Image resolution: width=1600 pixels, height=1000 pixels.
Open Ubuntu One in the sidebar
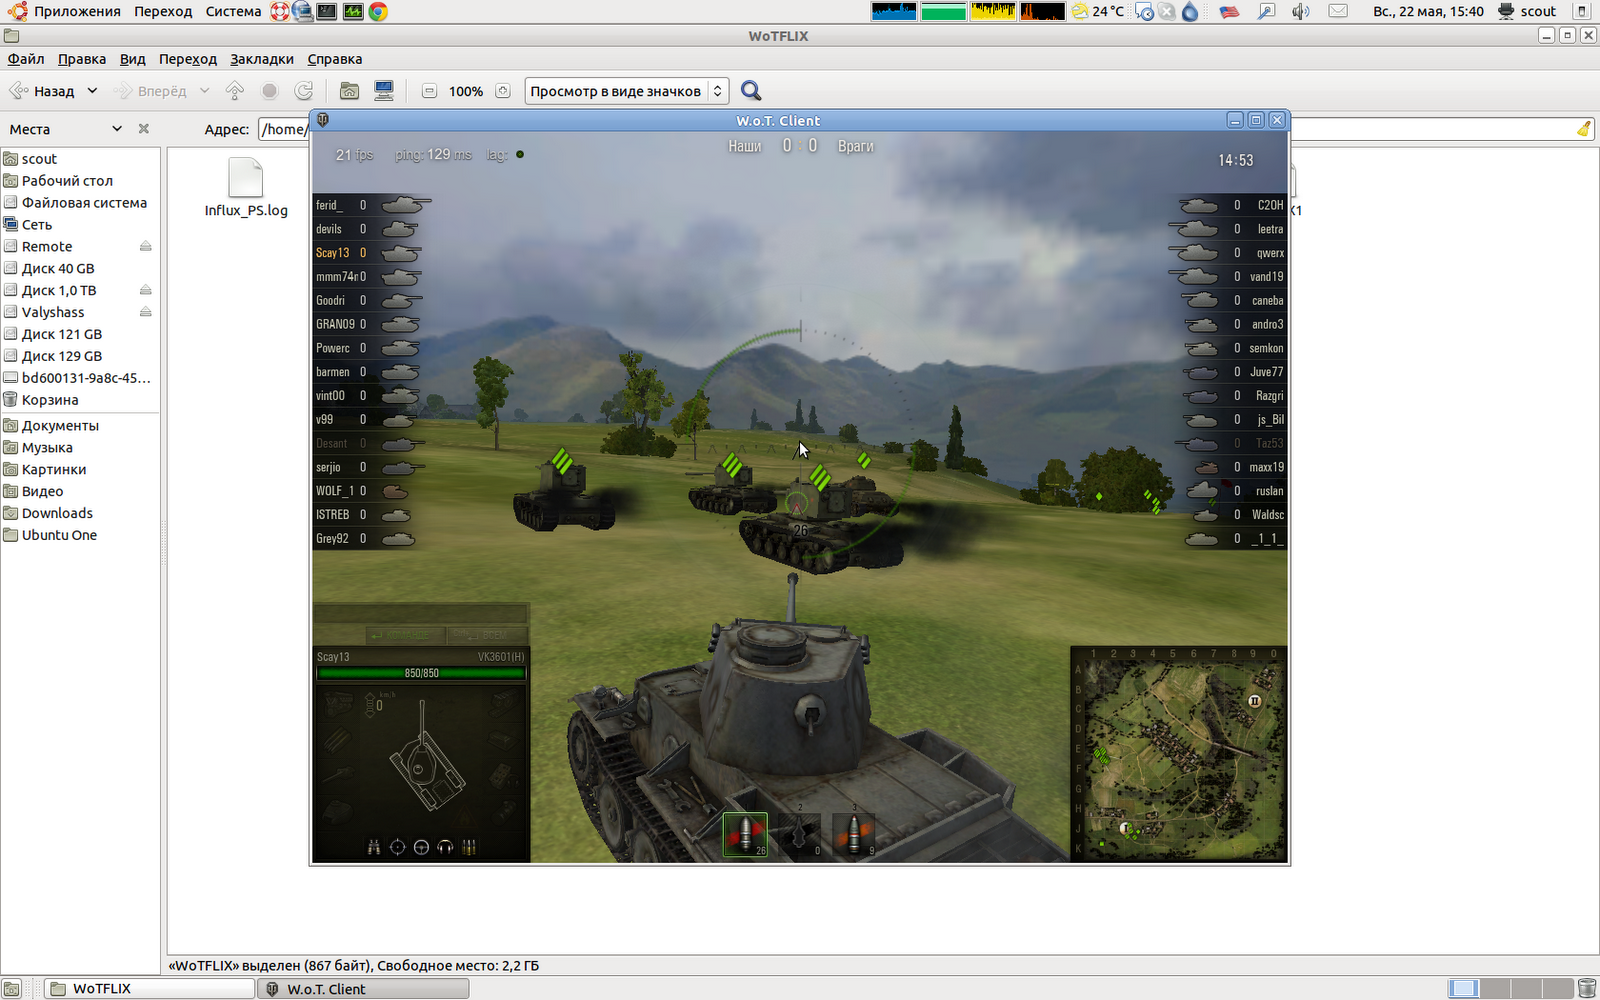pyautogui.click(x=59, y=535)
